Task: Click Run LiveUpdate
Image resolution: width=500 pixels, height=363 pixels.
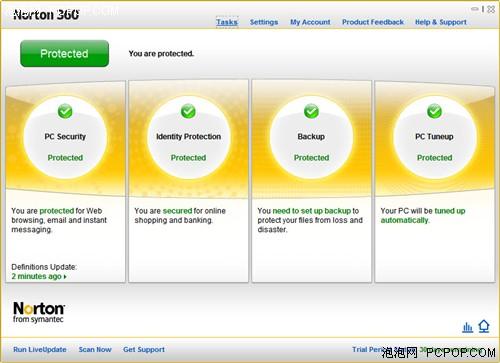Action: point(40,350)
